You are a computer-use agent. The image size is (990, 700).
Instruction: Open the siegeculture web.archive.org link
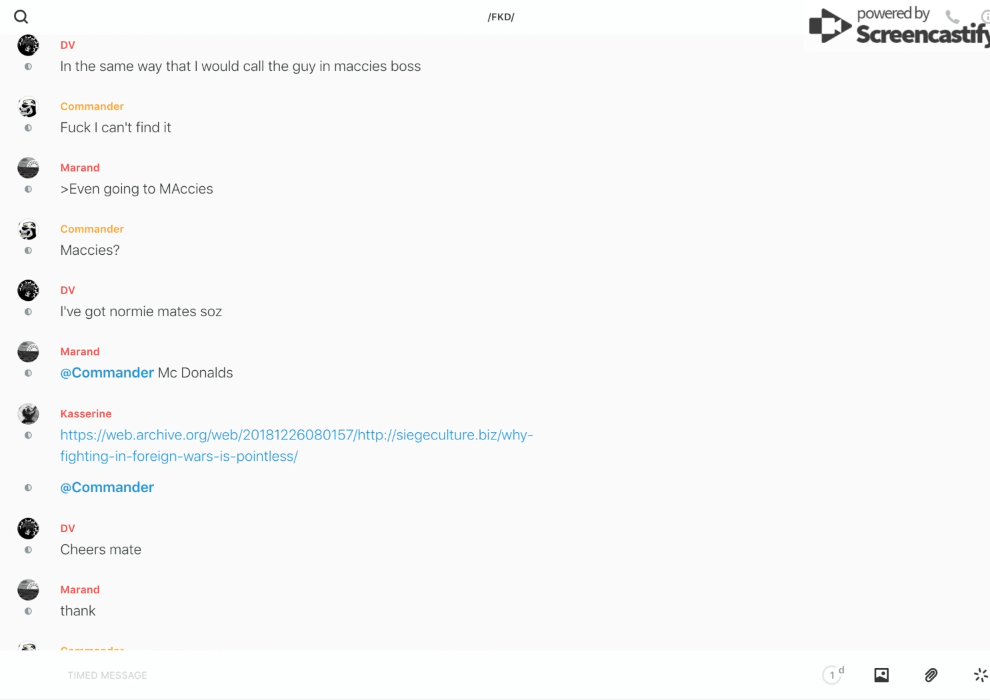[x=296, y=445]
